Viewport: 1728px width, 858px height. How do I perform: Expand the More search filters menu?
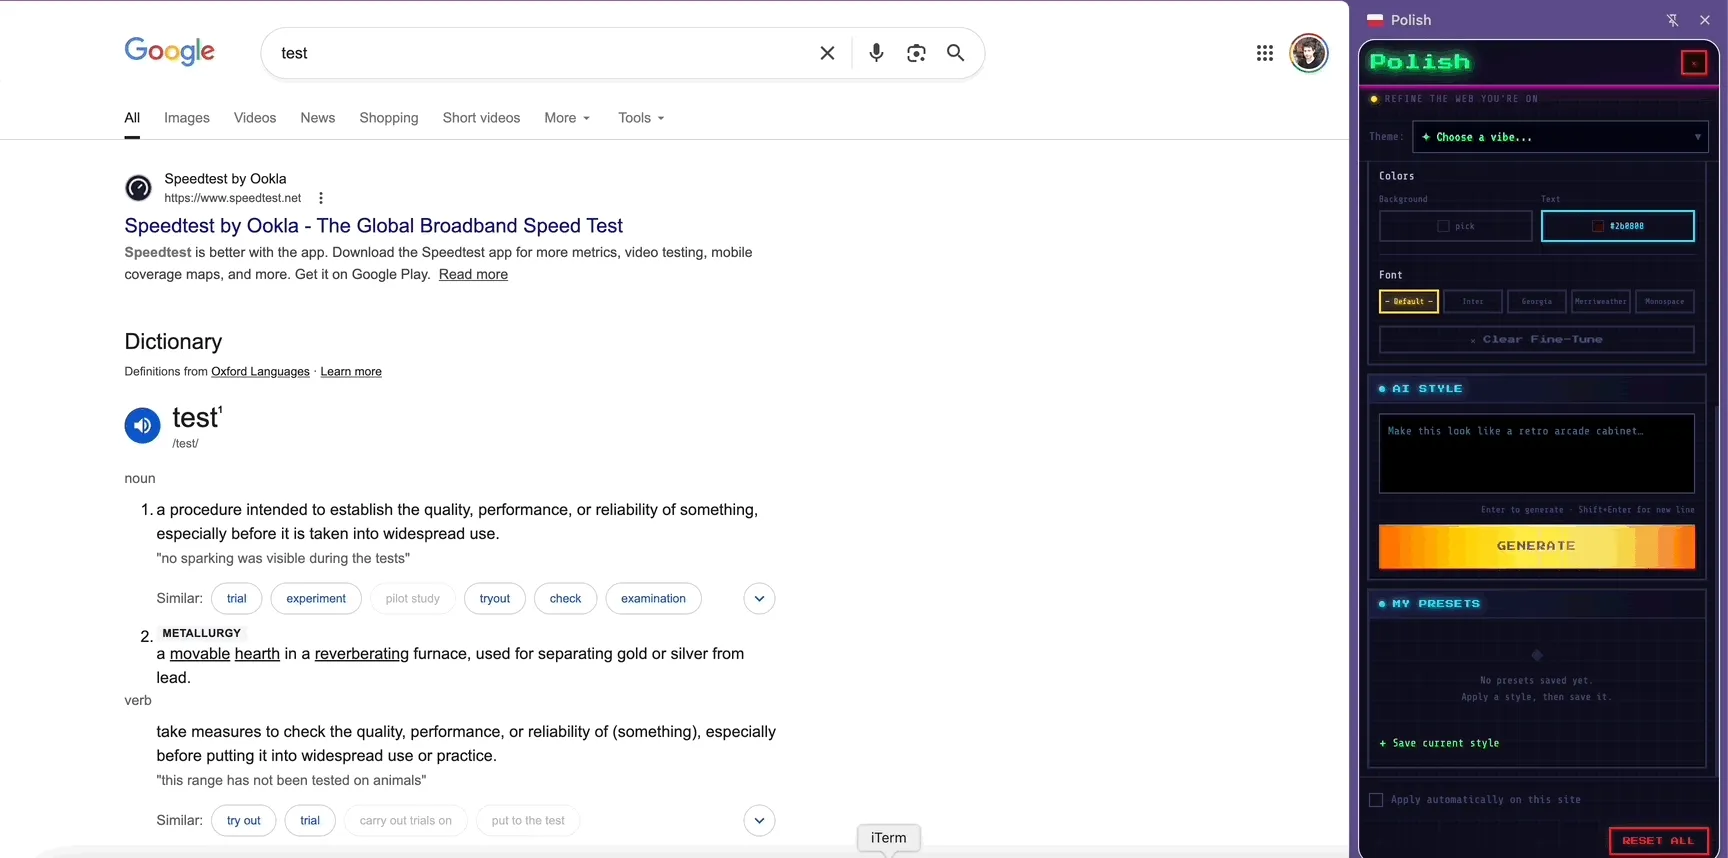[567, 118]
